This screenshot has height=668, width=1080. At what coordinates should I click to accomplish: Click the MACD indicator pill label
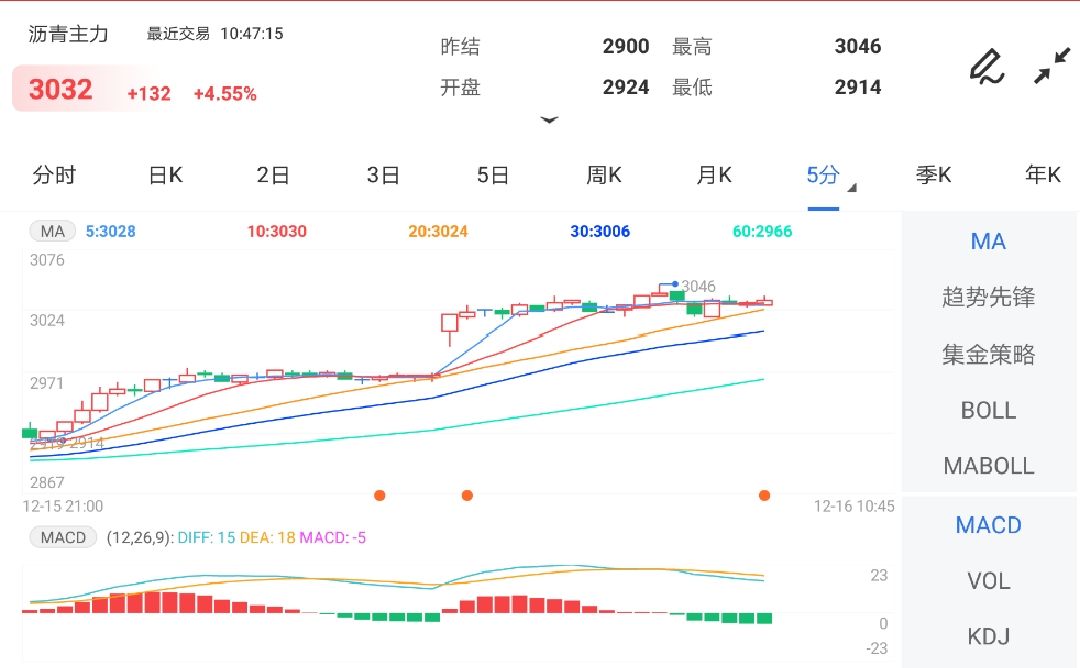click(x=63, y=537)
